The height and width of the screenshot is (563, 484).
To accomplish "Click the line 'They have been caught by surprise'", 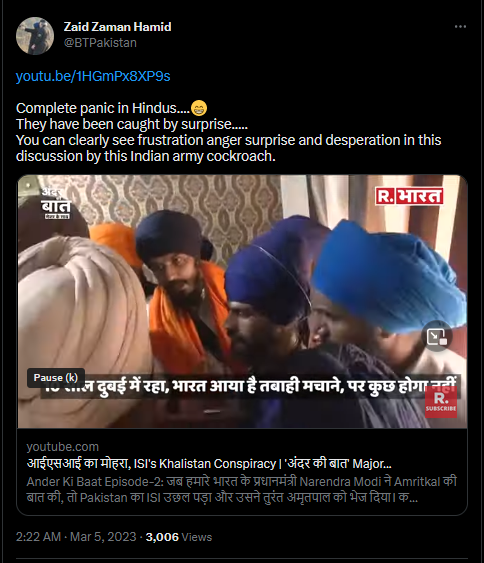I will pyautogui.click(x=132, y=124).
